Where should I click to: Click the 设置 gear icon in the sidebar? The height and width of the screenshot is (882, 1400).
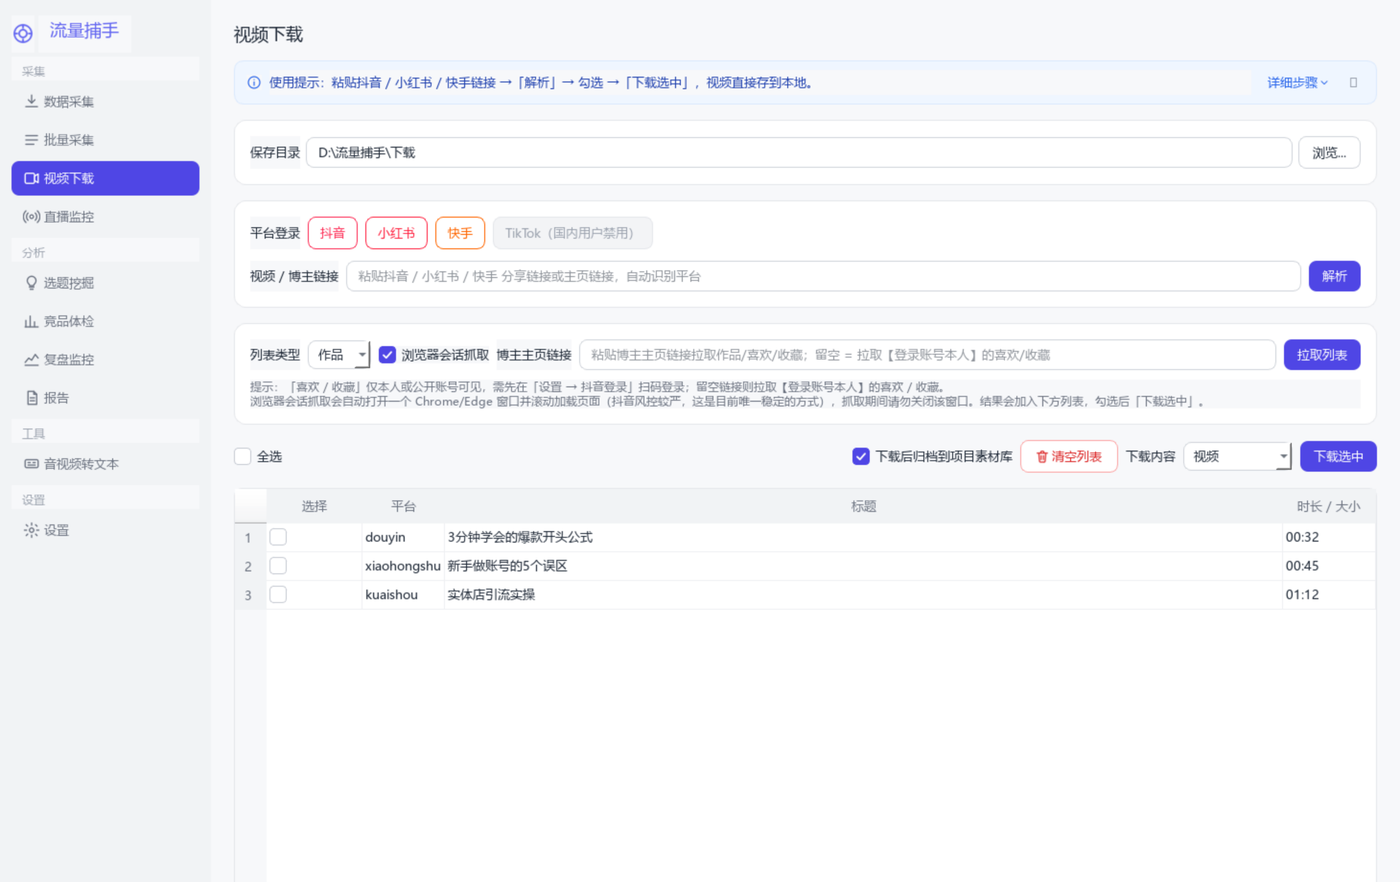(x=31, y=530)
